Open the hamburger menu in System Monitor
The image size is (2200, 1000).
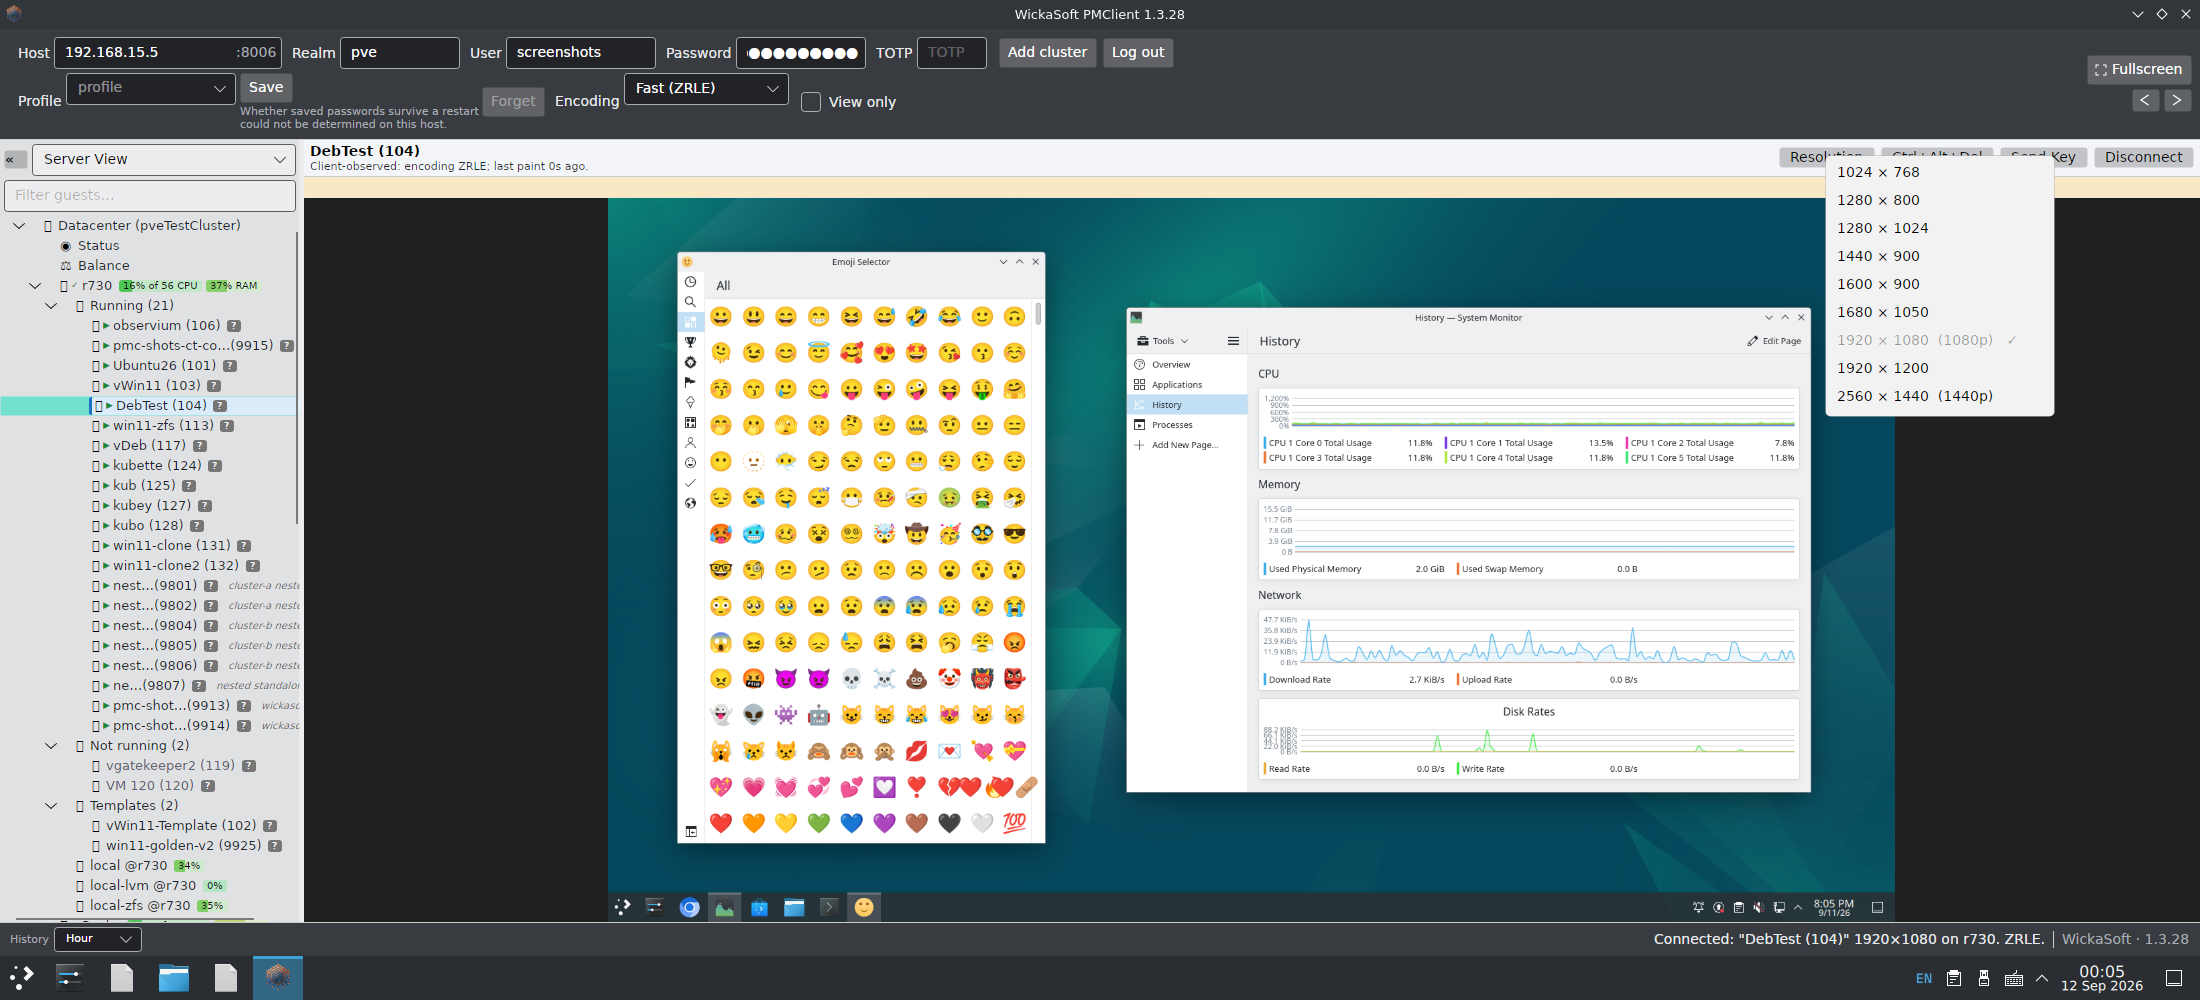click(x=1233, y=341)
